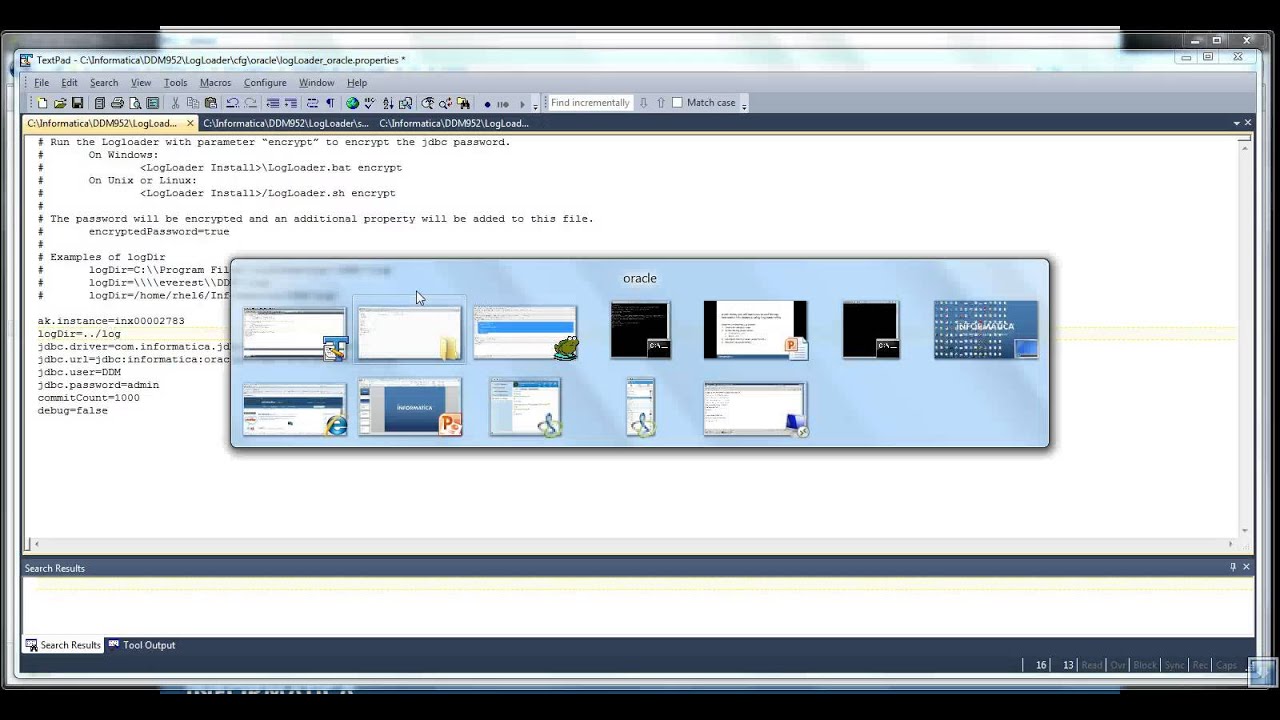Click the Sort A-Z toolbar icon
The height and width of the screenshot is (720, 1280).
388,103
